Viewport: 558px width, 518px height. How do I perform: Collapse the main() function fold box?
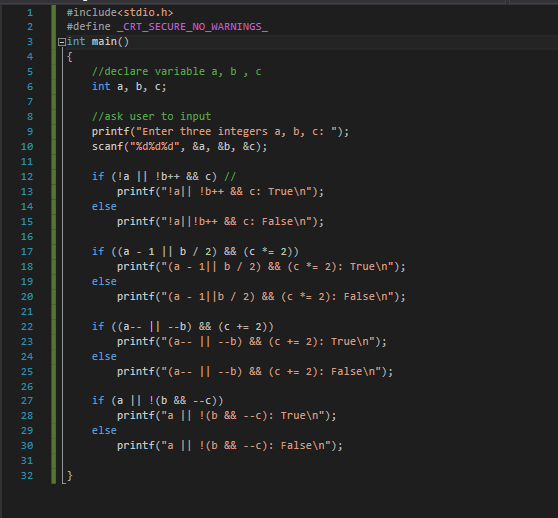[x=62, y=42]
